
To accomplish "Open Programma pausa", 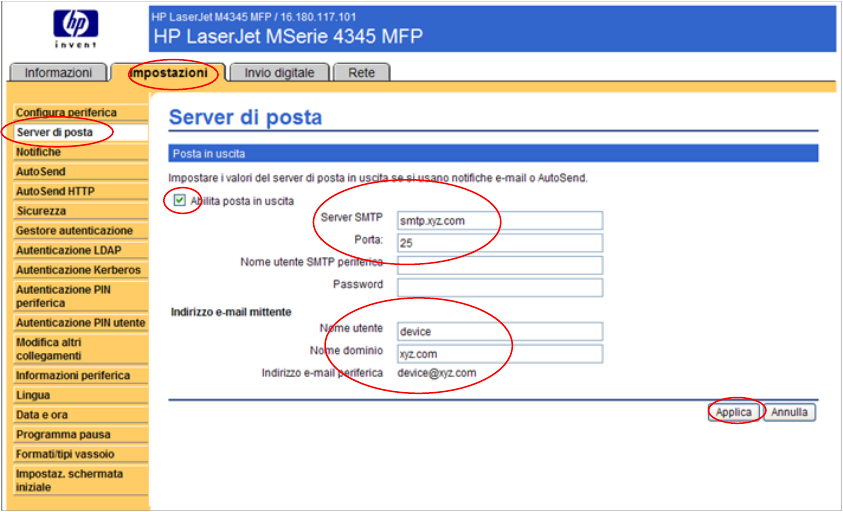I will pos(80,434).
